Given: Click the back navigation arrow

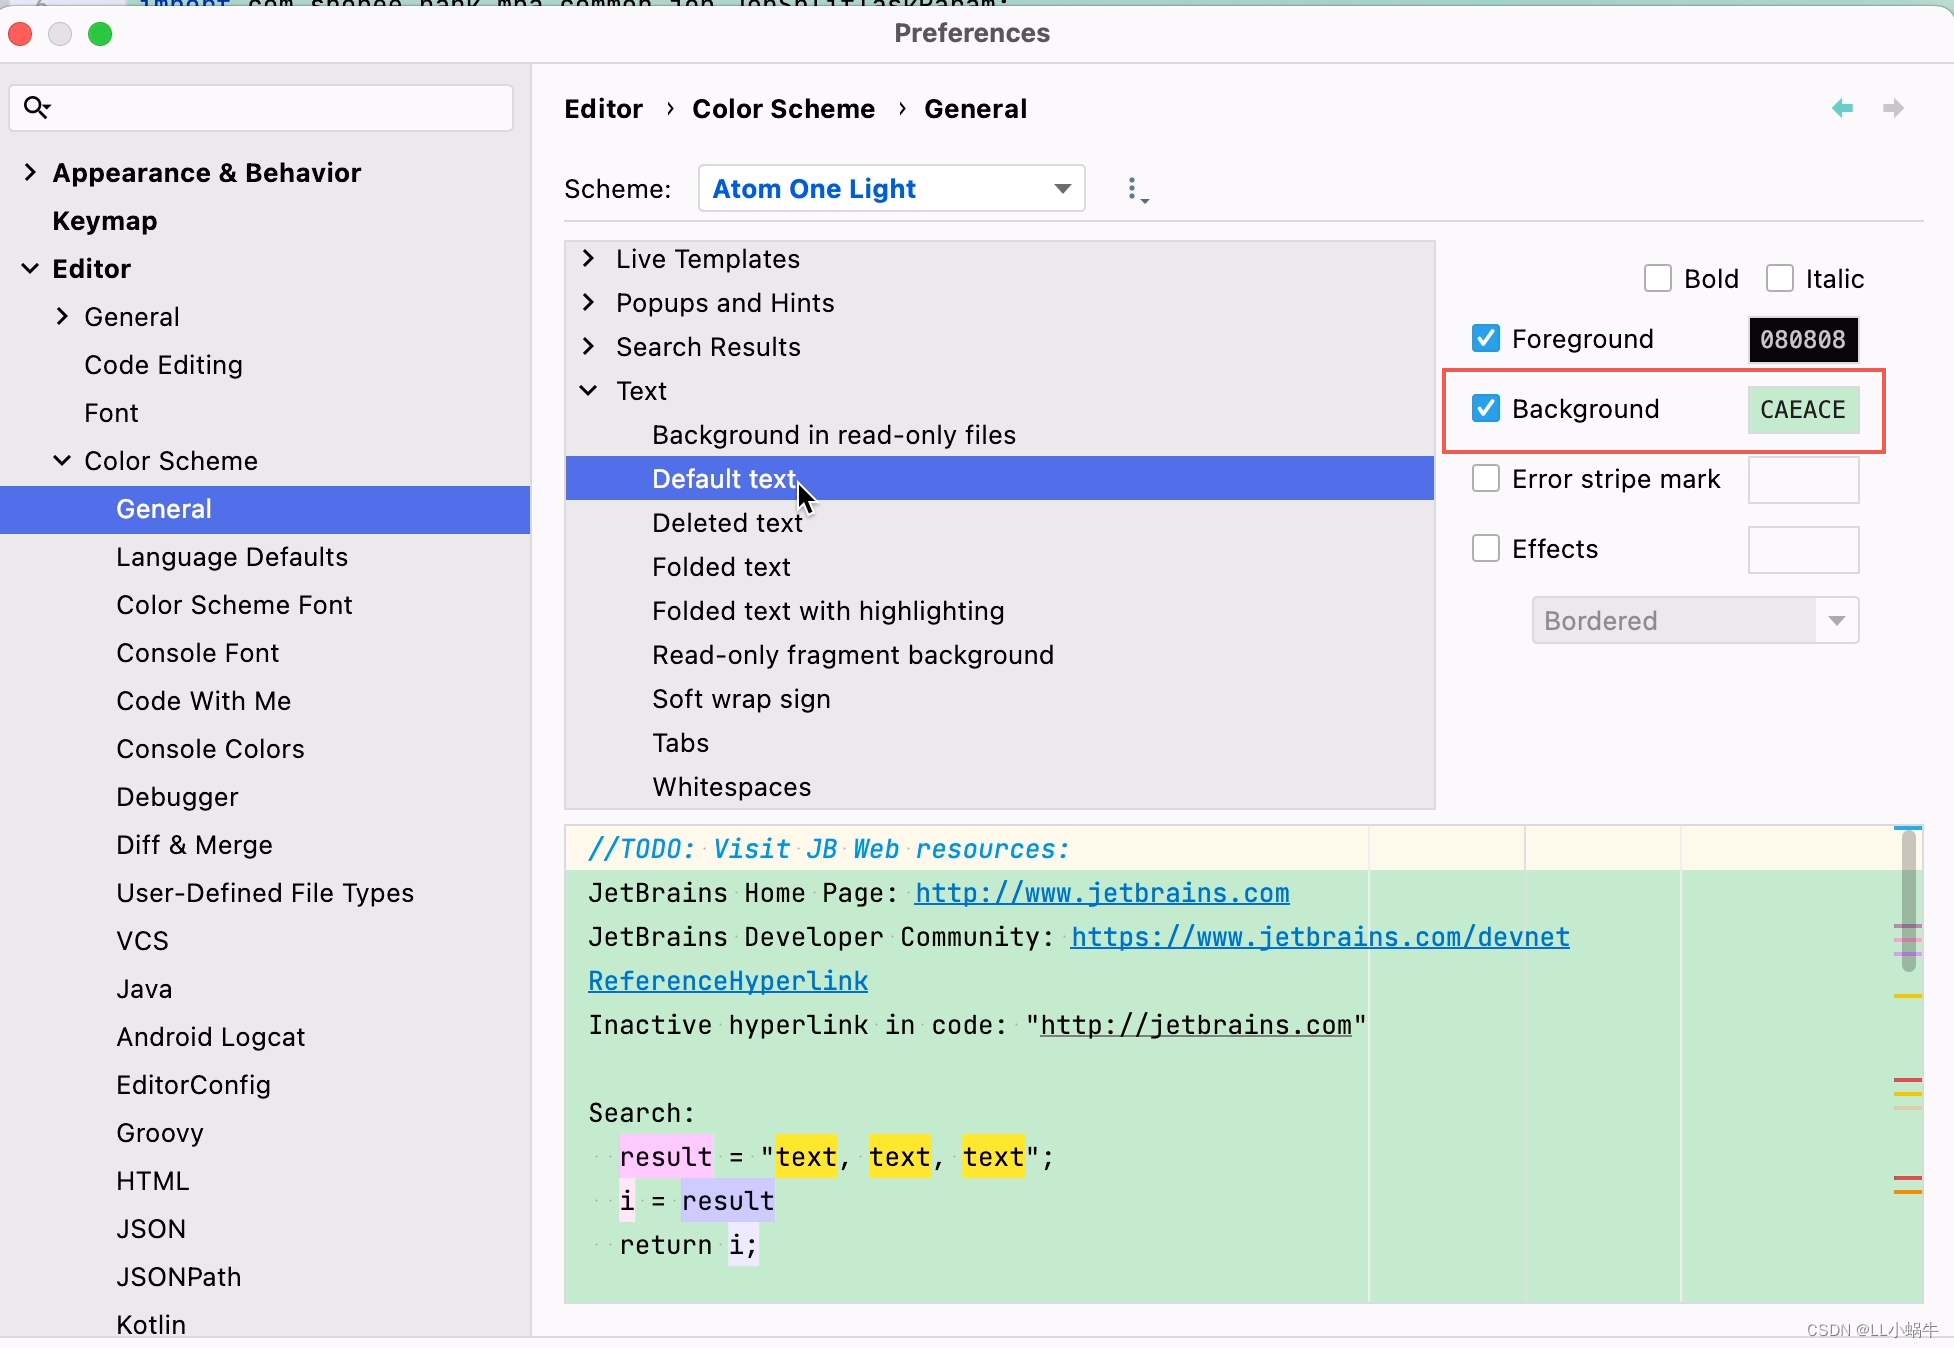Looking at the screenshot, I should 1842,108.
